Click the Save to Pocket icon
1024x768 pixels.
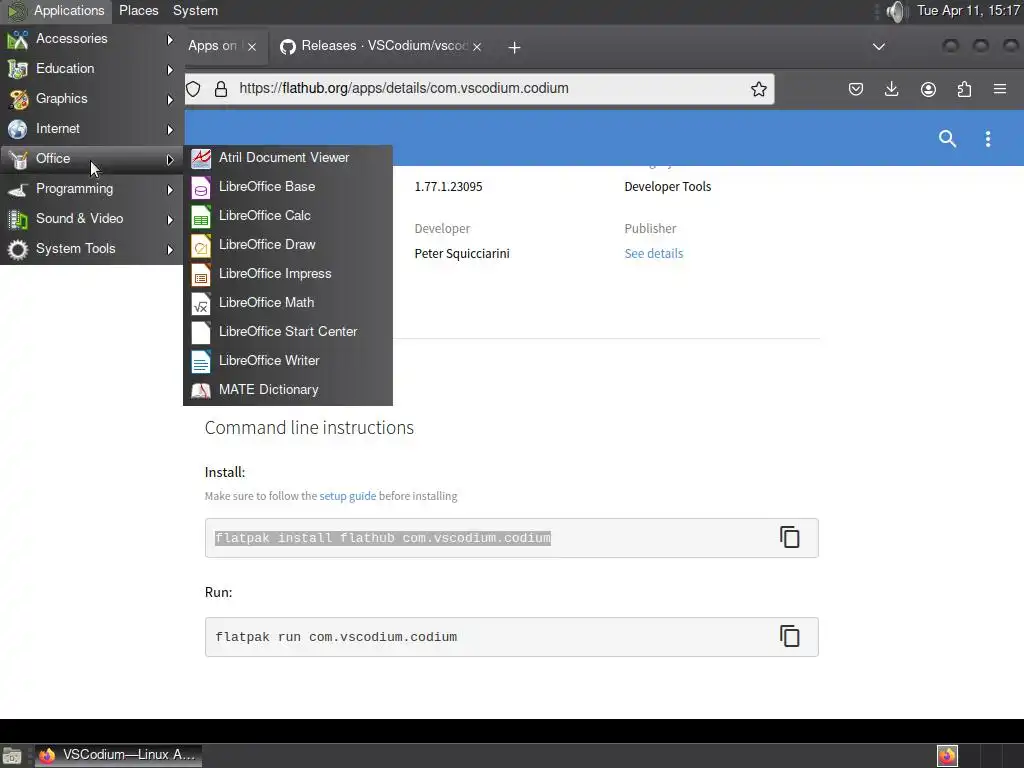click(856, 89)
